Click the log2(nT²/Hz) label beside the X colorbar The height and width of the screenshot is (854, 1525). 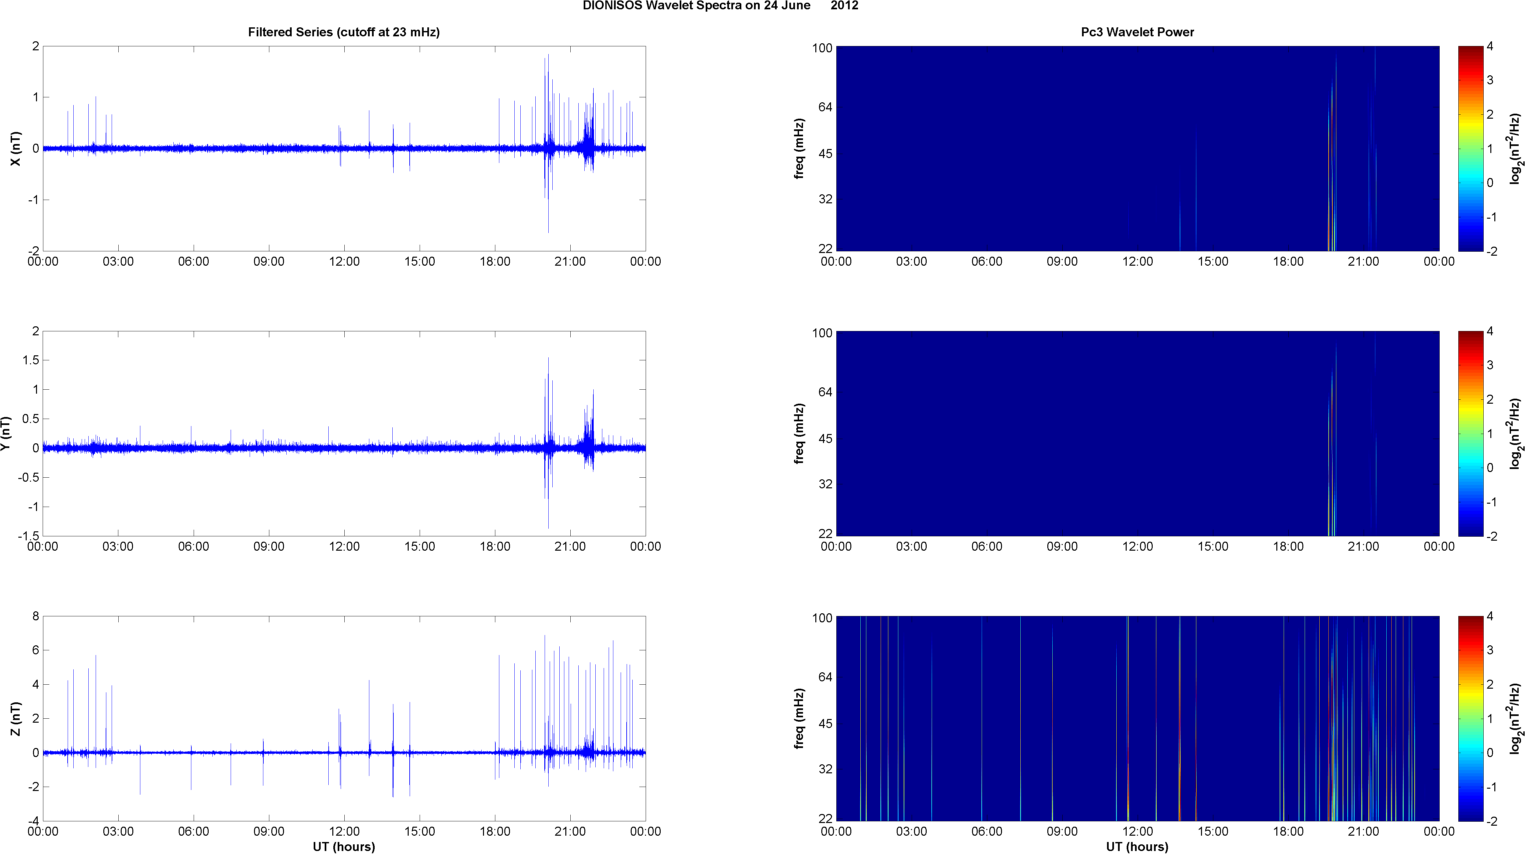[x=1516, y=149]
